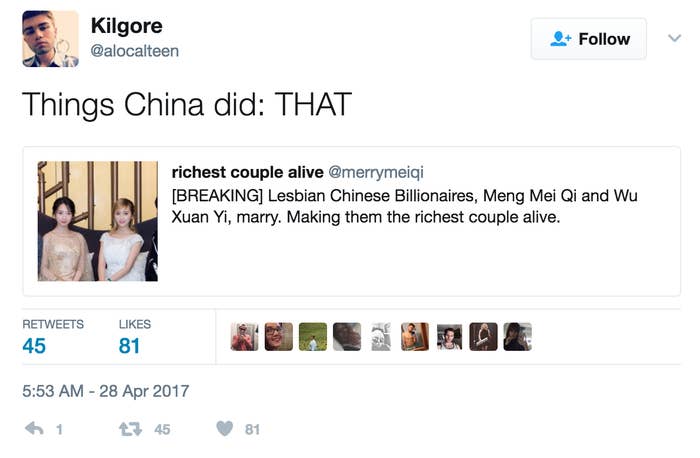Open the @alocalteen handle link
Image resolution: width=700 pixels, height=458 pixels.
[x=134, y=51]
